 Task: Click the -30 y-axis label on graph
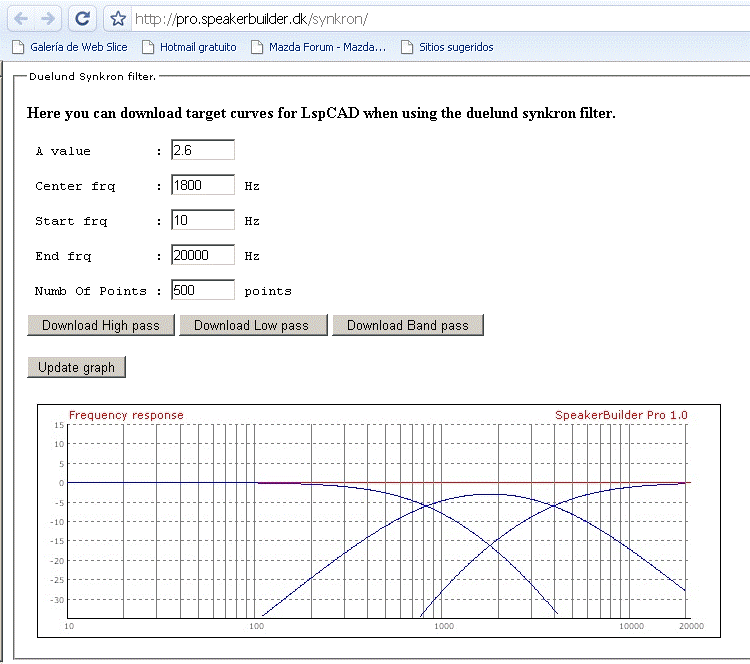tap(57, 599)
